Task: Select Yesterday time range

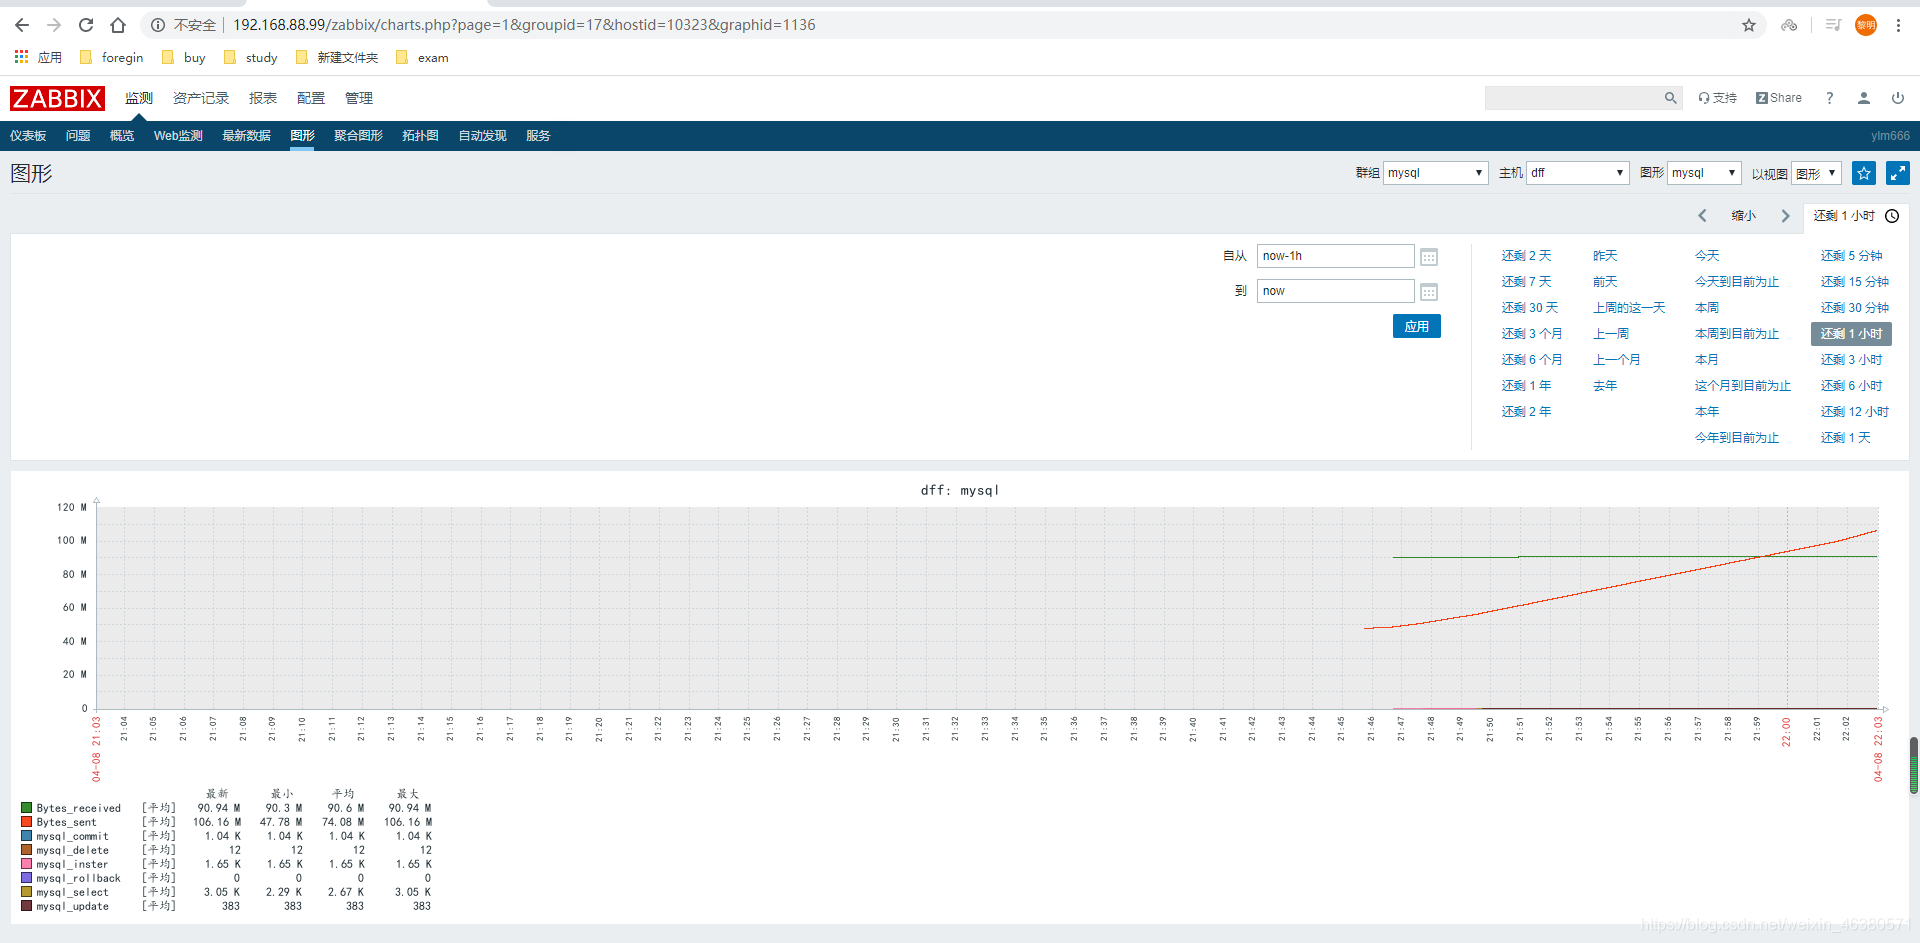Action: coord(1605,256)
